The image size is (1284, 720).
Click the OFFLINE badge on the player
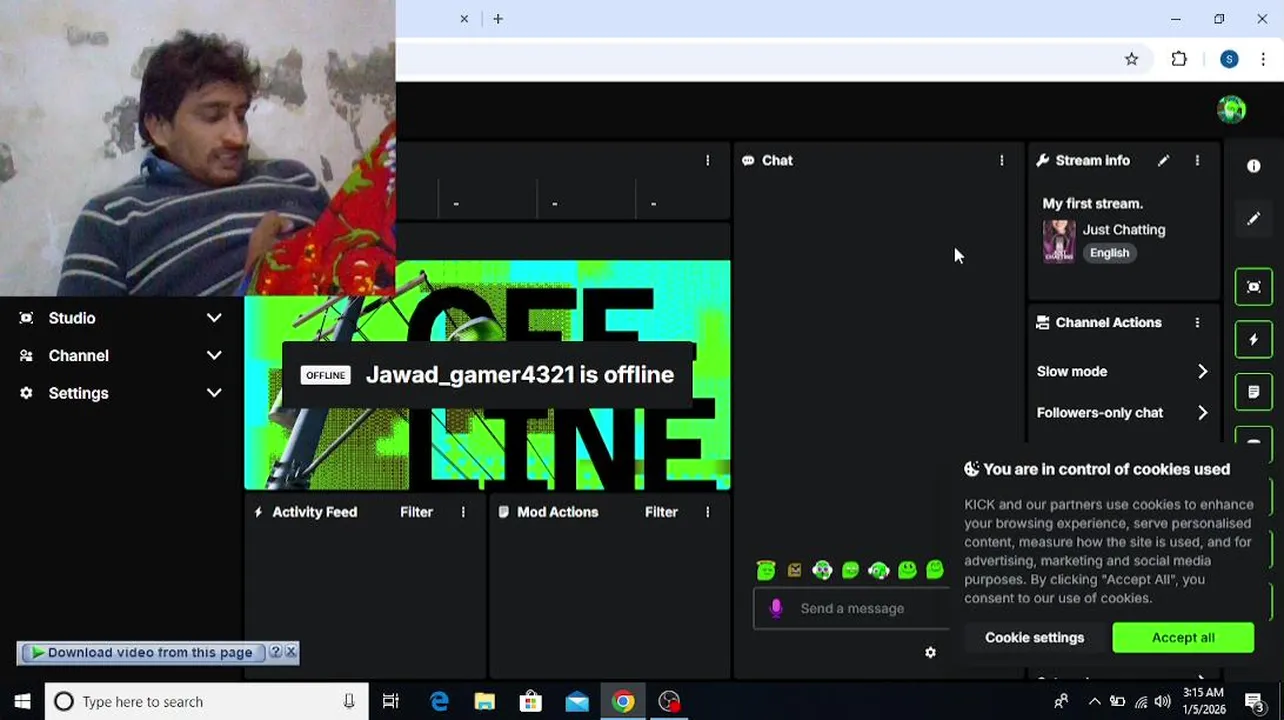tap(325, 375)
